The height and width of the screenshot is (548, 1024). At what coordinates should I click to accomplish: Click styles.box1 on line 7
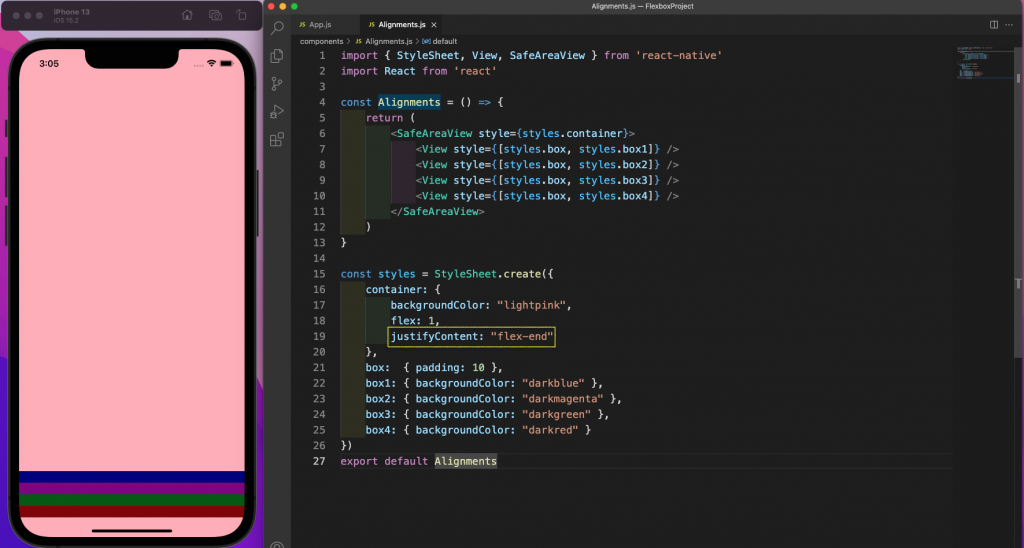(x=616, y=149)
